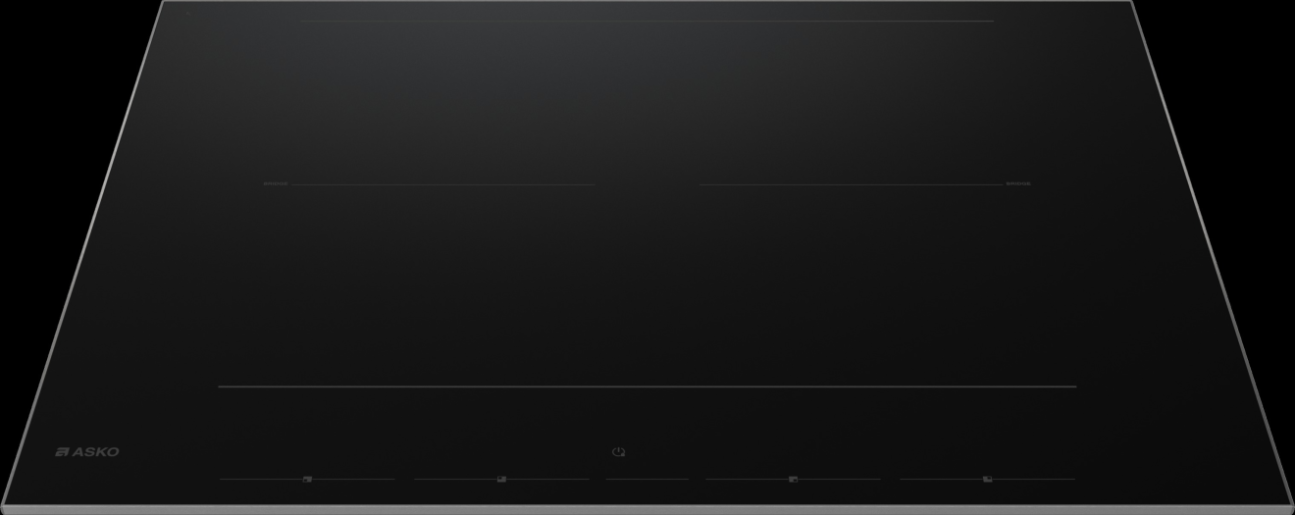Tap the small bridge marker on left zone divider
The image size is (1295, 515).
(276, 184)
